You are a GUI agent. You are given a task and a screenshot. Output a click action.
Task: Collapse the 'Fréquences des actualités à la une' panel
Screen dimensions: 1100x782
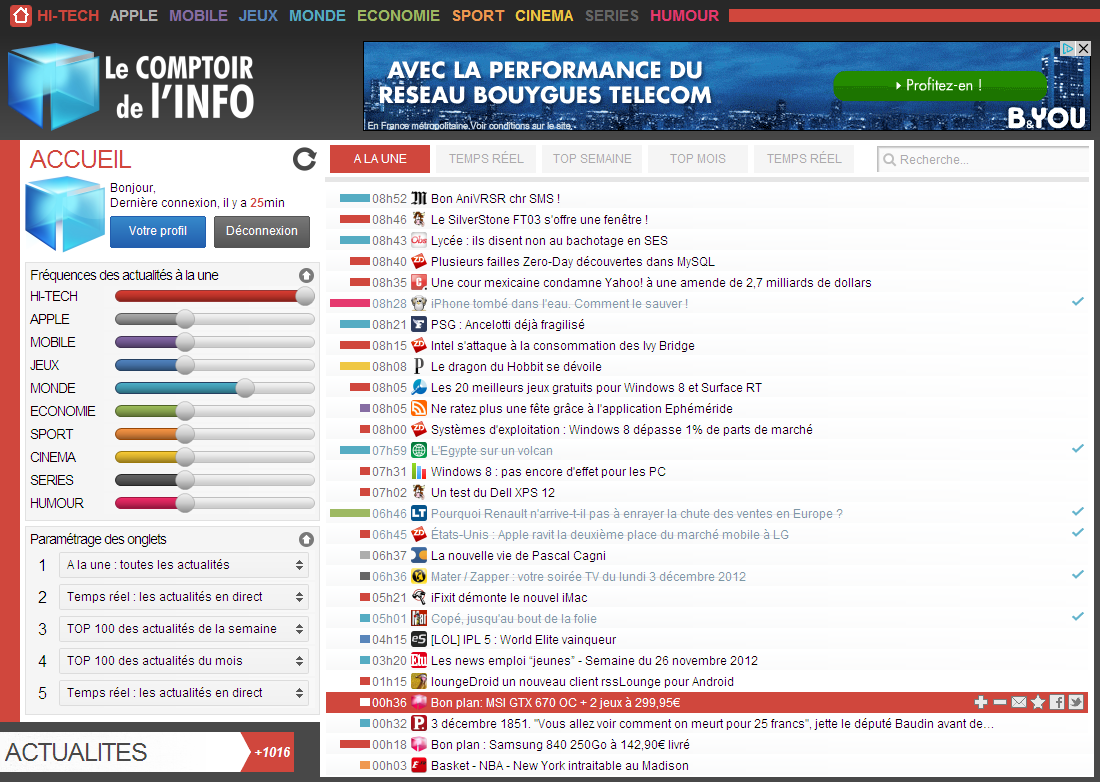(306, 275)
